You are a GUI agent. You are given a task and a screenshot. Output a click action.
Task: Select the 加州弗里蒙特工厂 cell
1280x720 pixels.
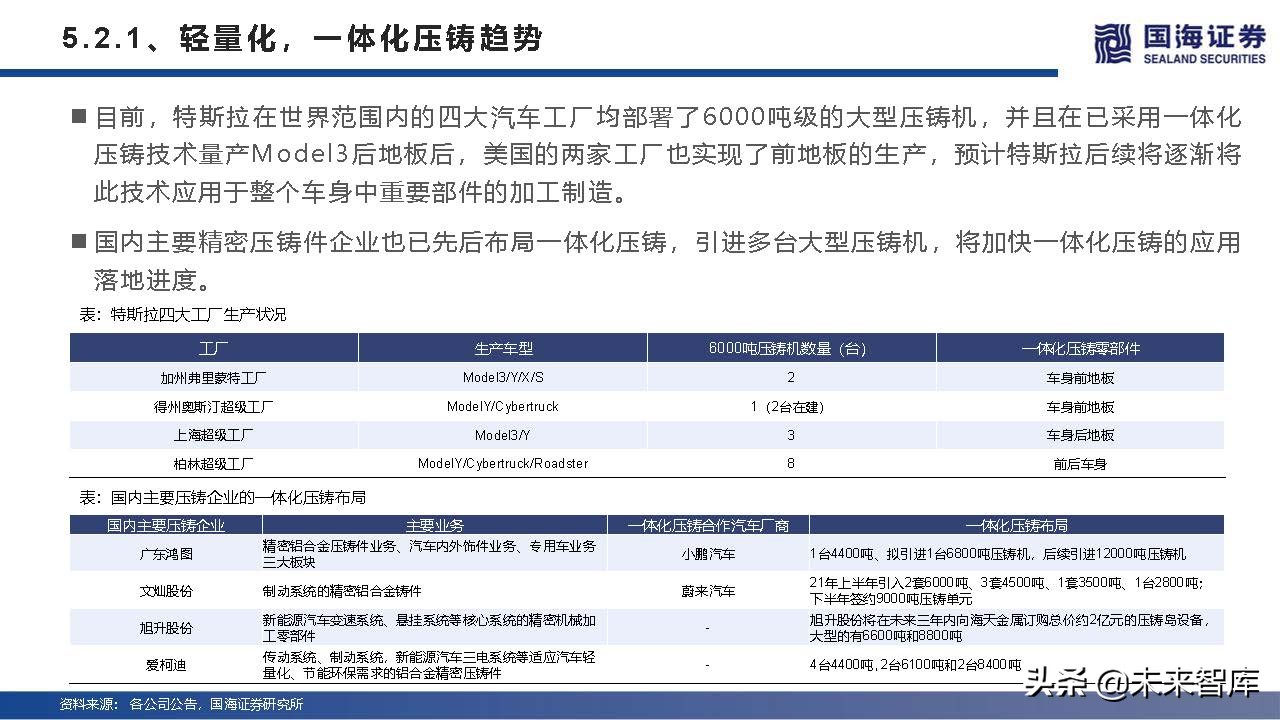point(214,378)
